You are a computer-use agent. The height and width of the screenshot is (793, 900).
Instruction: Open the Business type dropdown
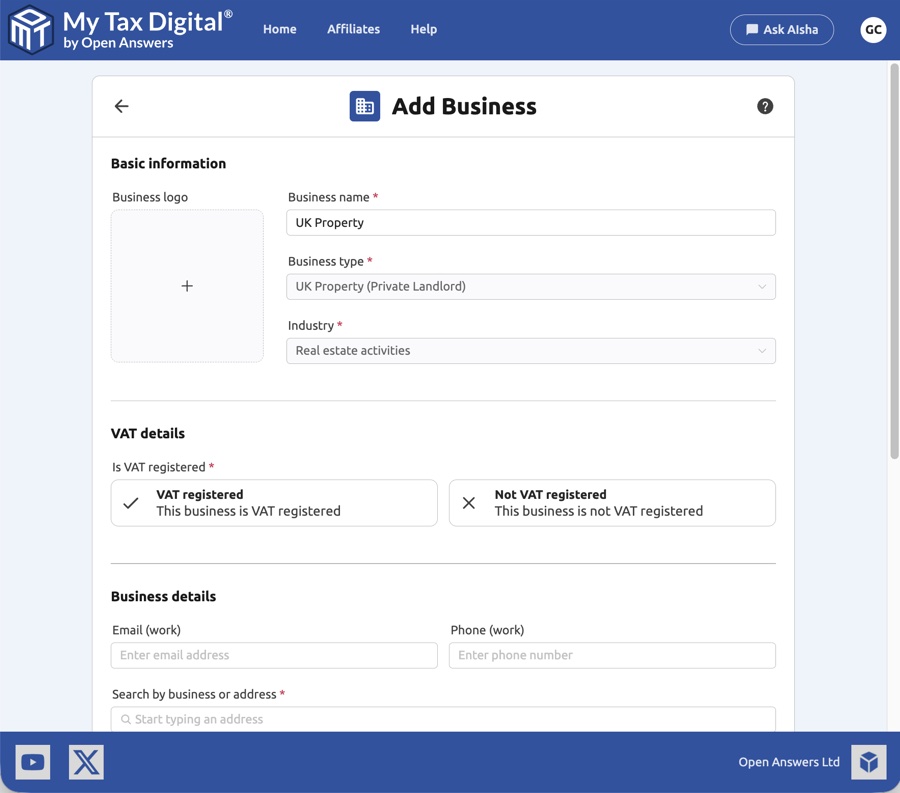(531, 286)
